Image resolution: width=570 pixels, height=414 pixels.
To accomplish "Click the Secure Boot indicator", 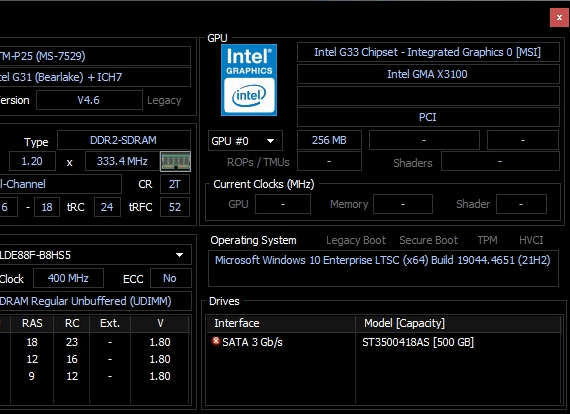I will tap(429, 240).
